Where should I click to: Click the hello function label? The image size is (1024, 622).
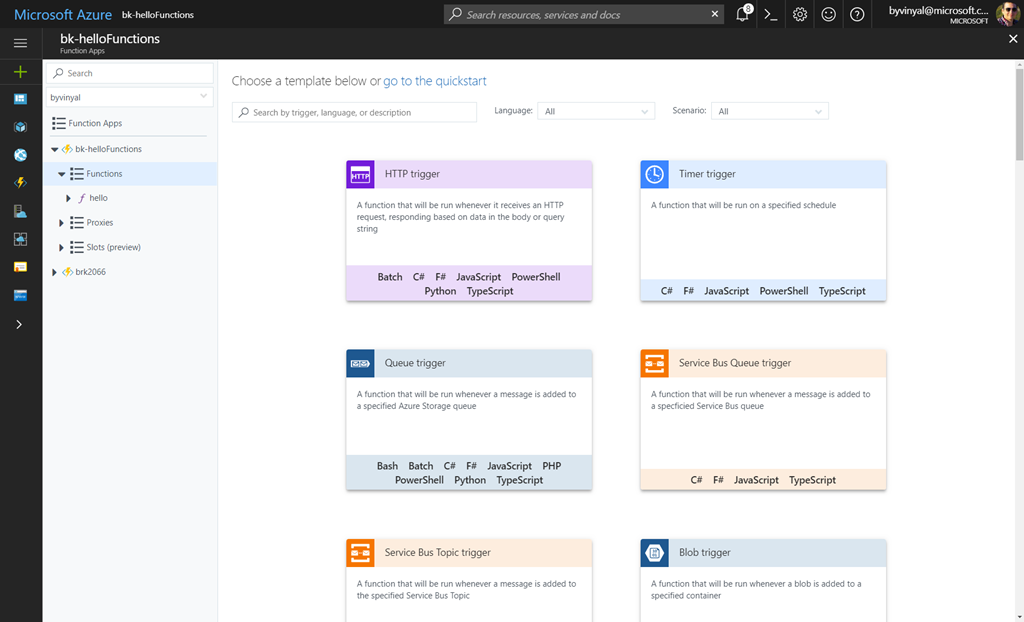99,198
